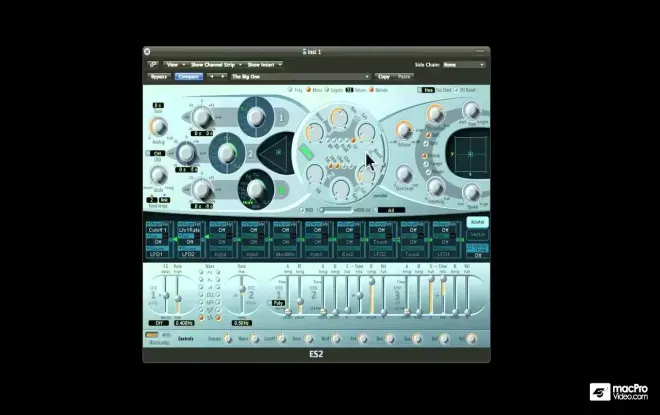660x415 pixels.
Task: Switch to the MIDI controls tab
Action: [166, 335]
